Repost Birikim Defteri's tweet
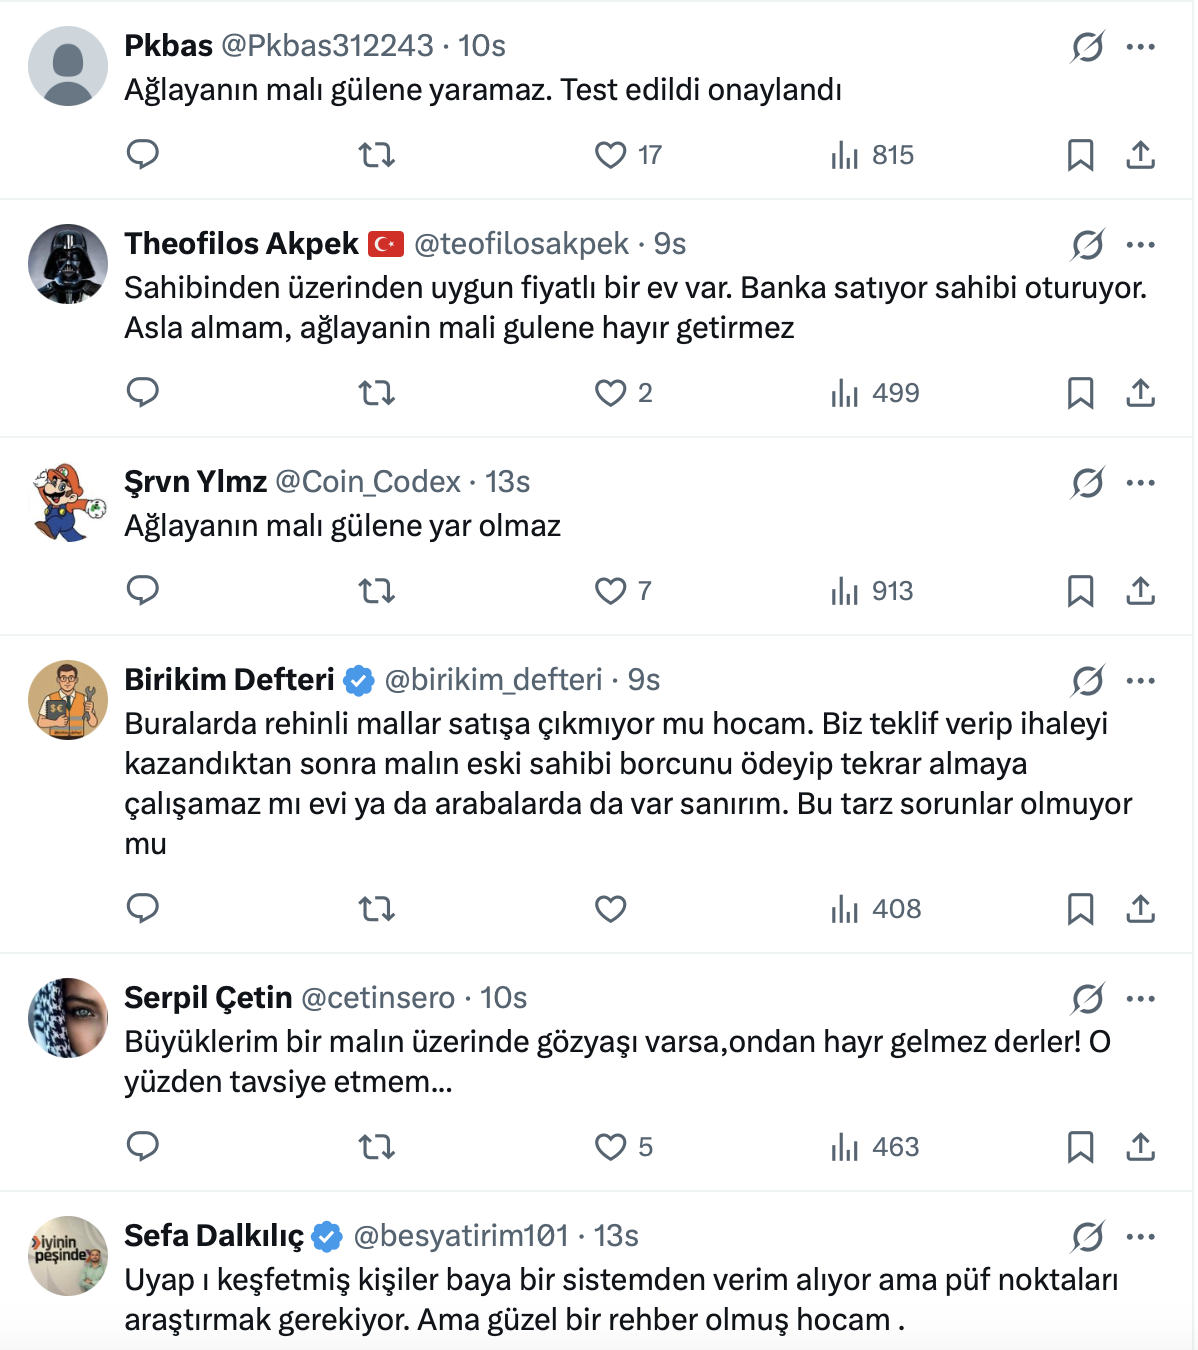The width and height of the screenshot is (1198, 1350). click(377, 909)
